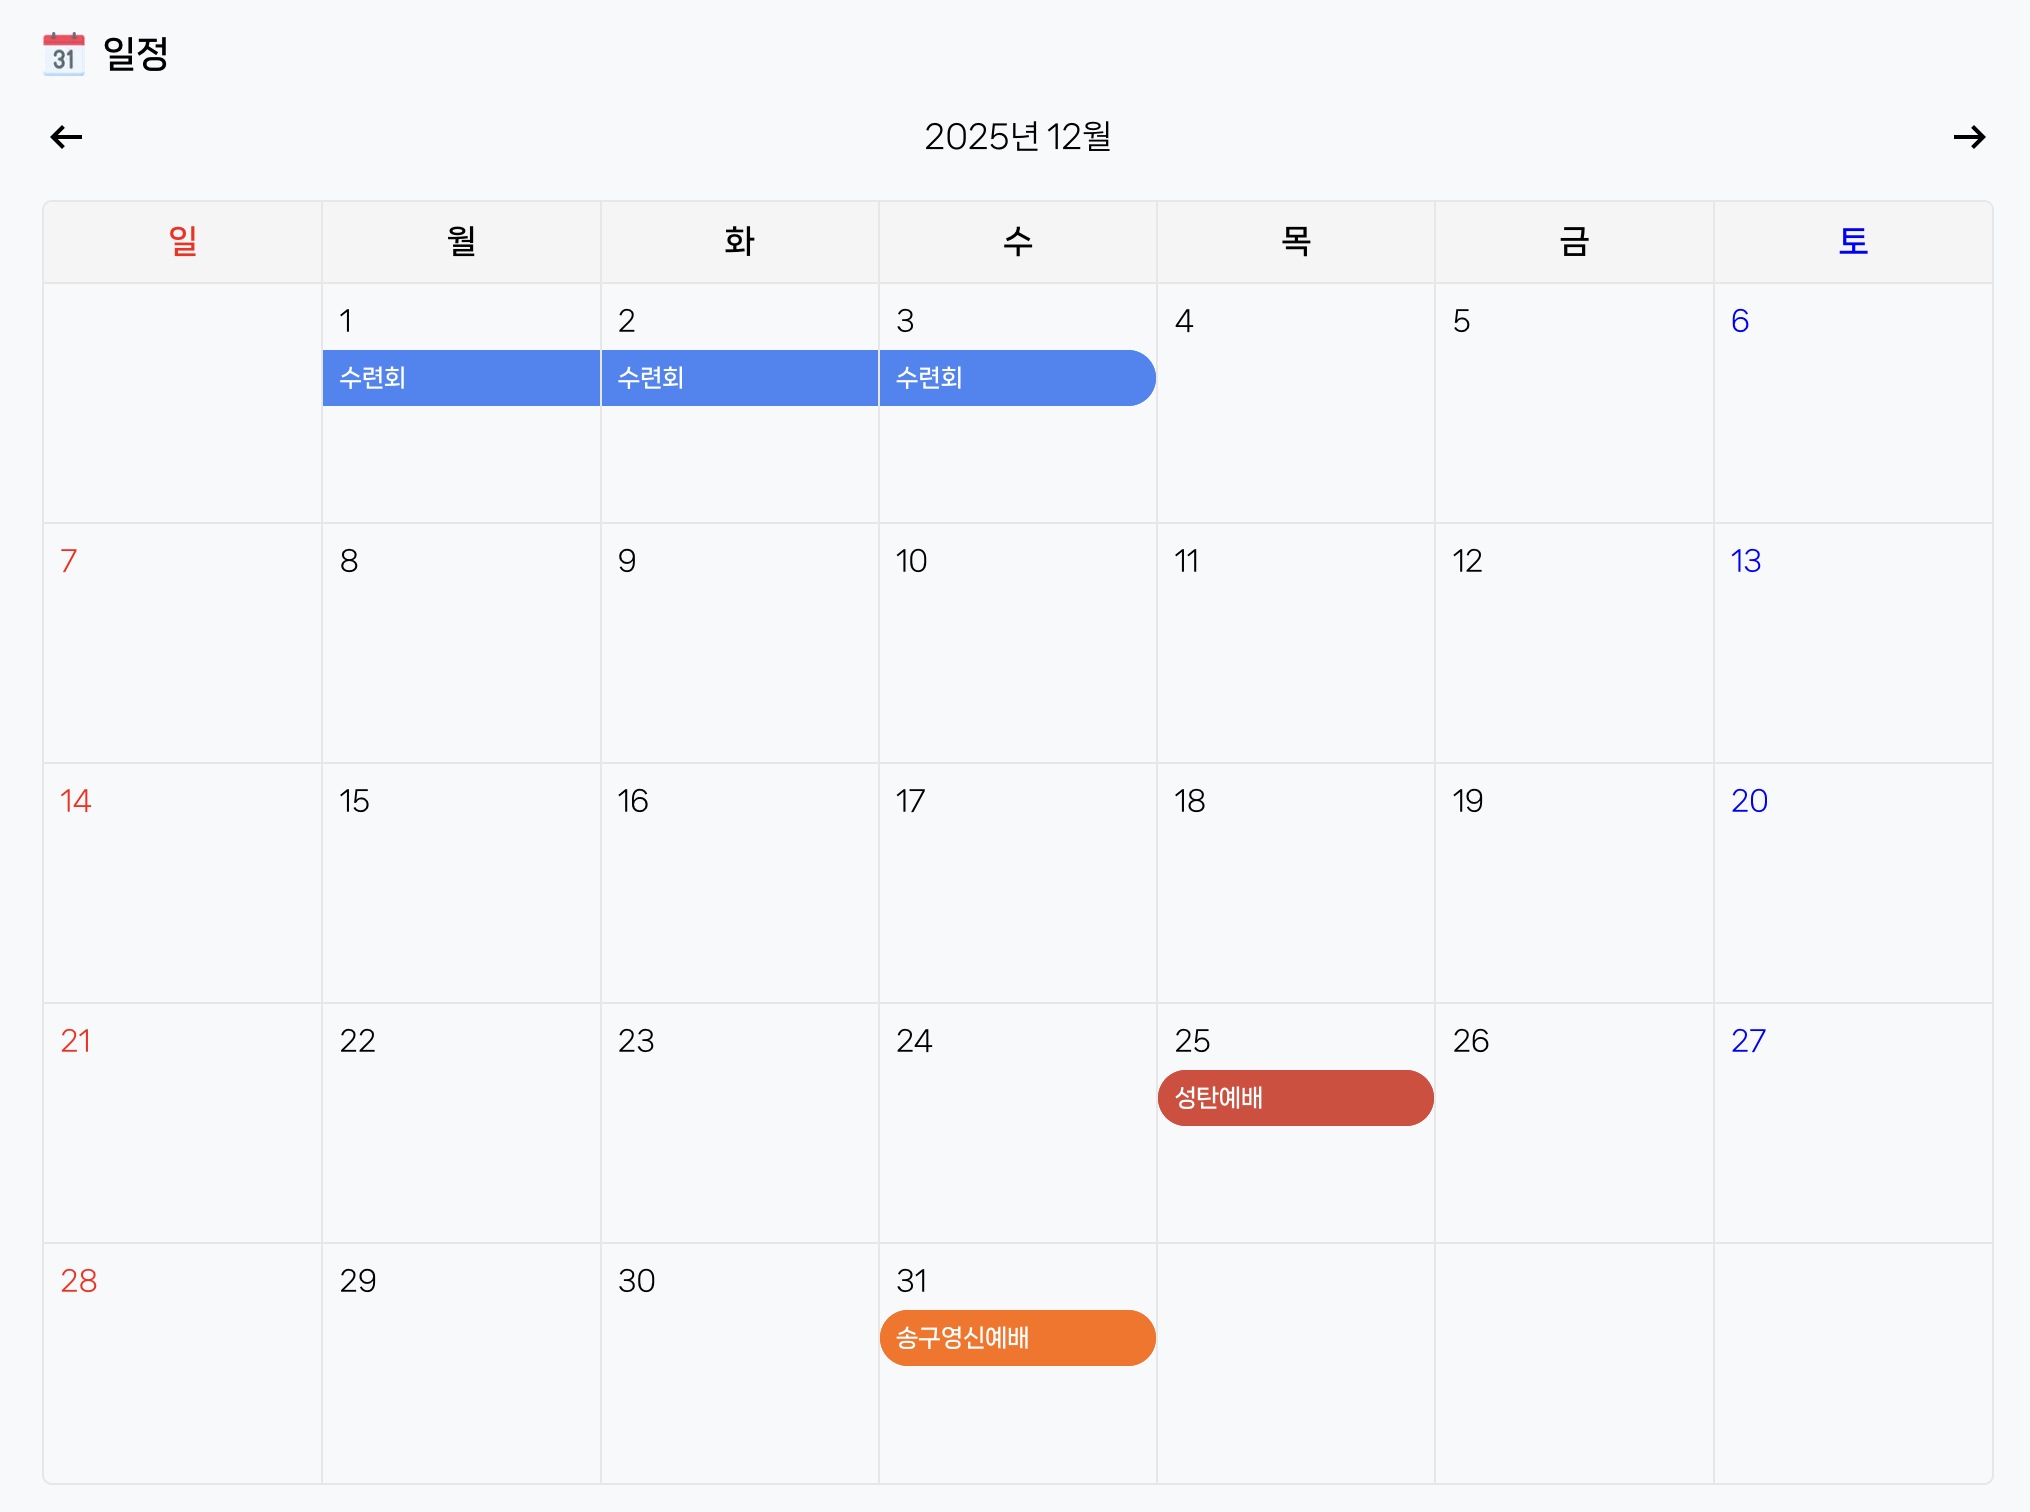The image size is (2030, 1512).
Task: Click the 2025년 12월 month title
Action: [1017, 137]
